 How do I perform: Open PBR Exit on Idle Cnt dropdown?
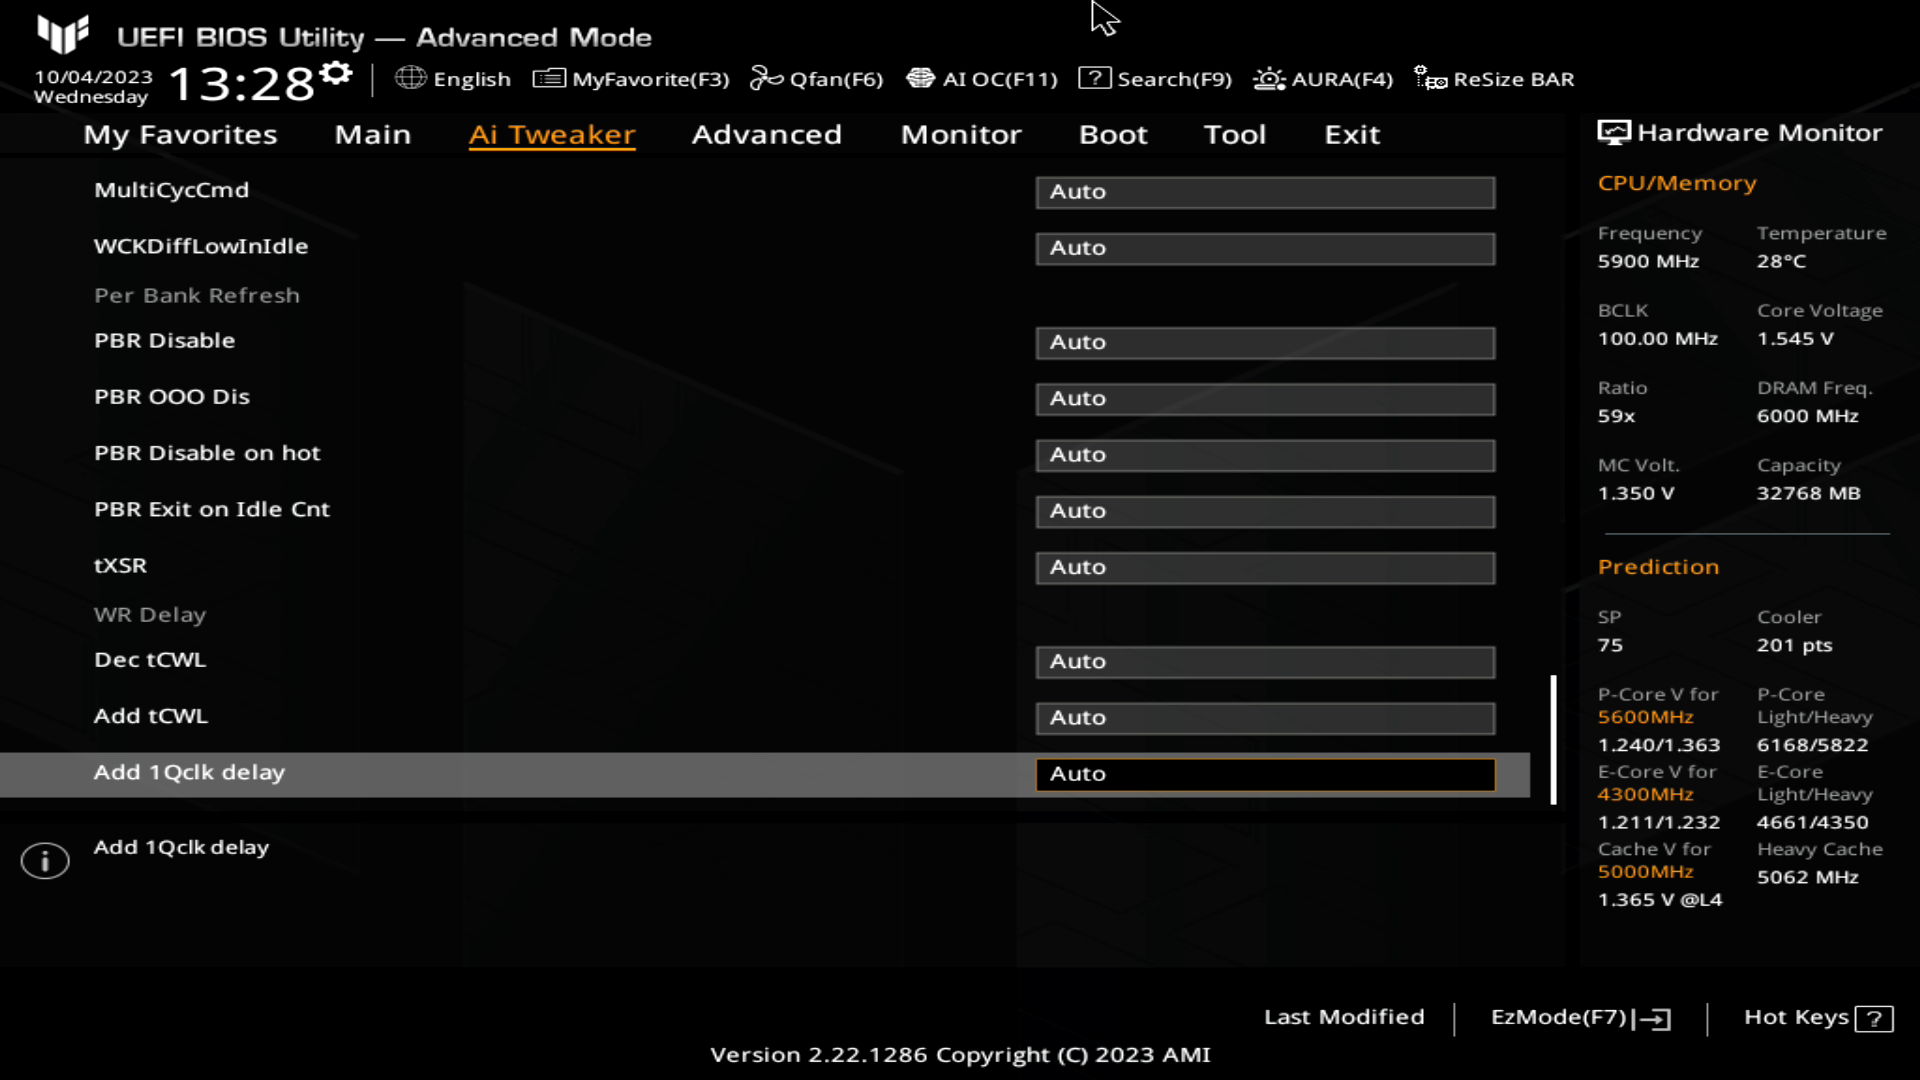[1265, 511]
